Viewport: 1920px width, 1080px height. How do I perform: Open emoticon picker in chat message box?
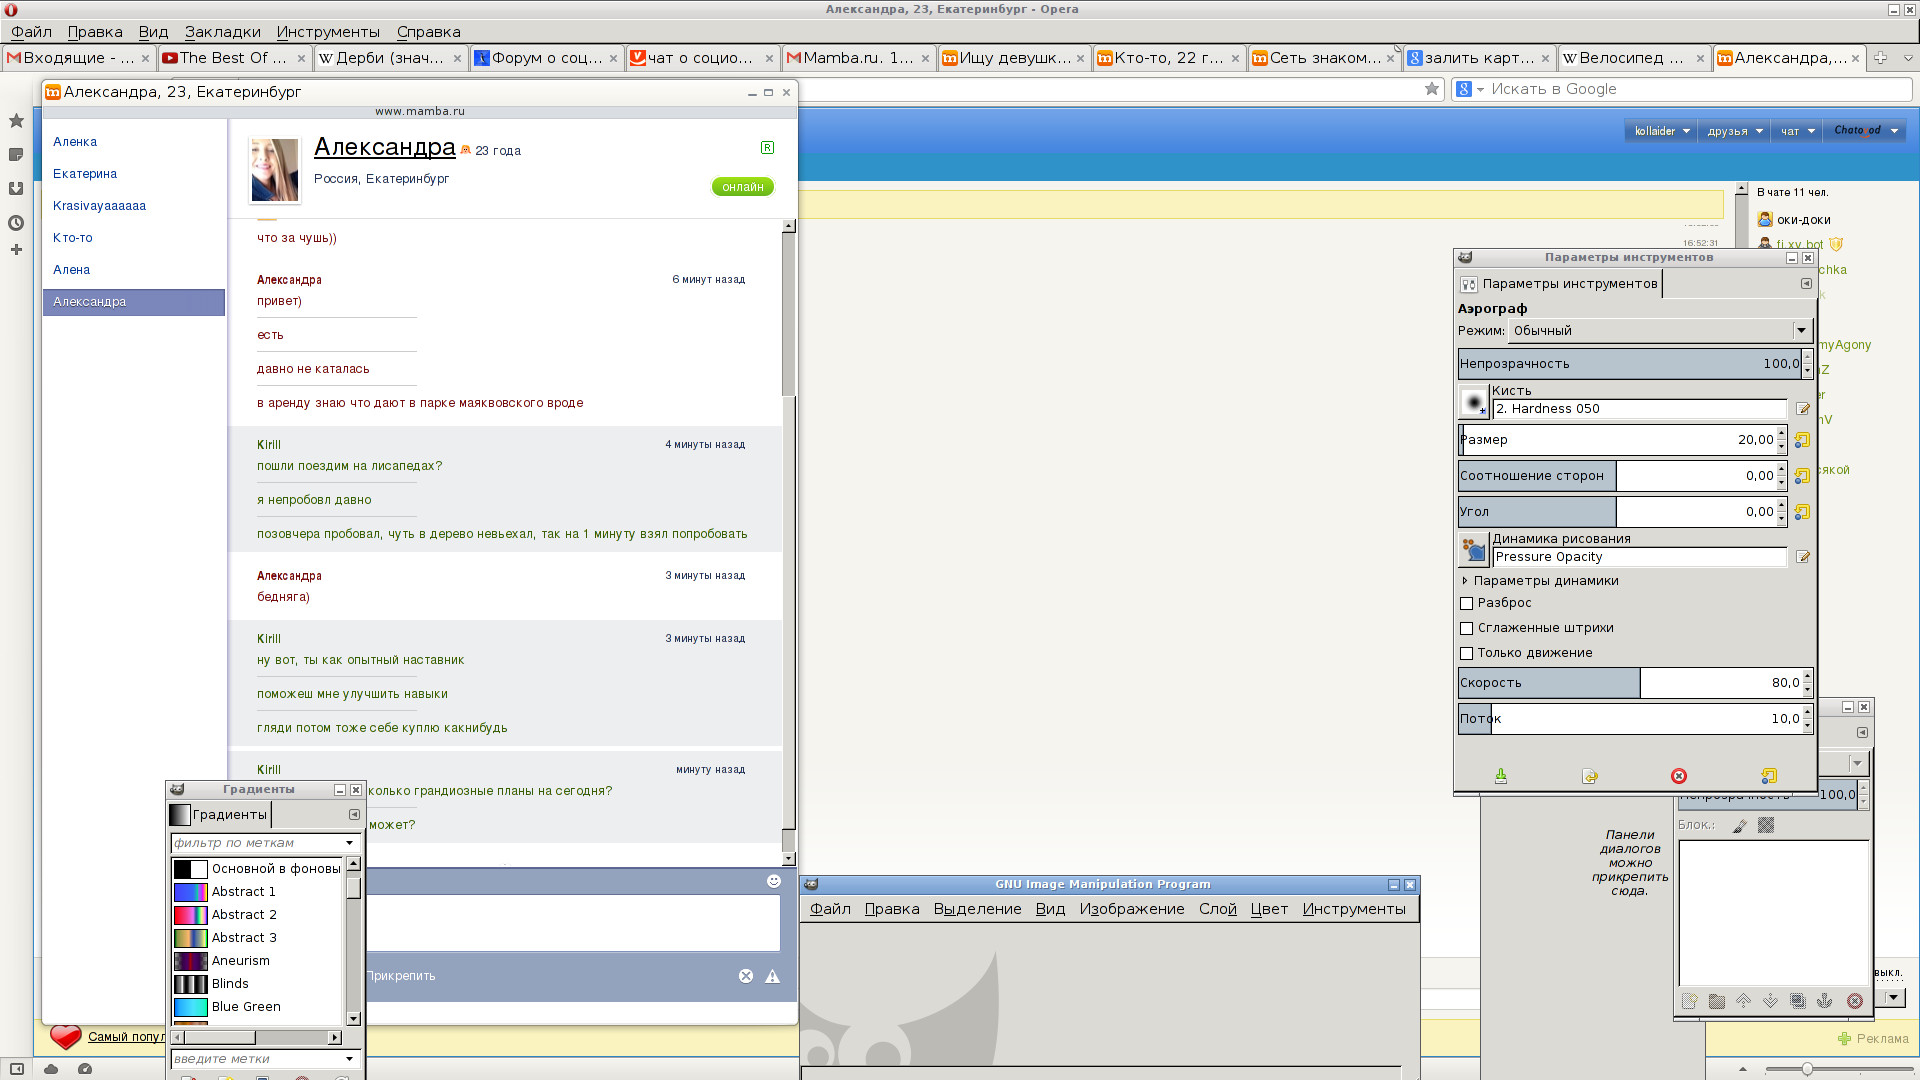point(773,881)
